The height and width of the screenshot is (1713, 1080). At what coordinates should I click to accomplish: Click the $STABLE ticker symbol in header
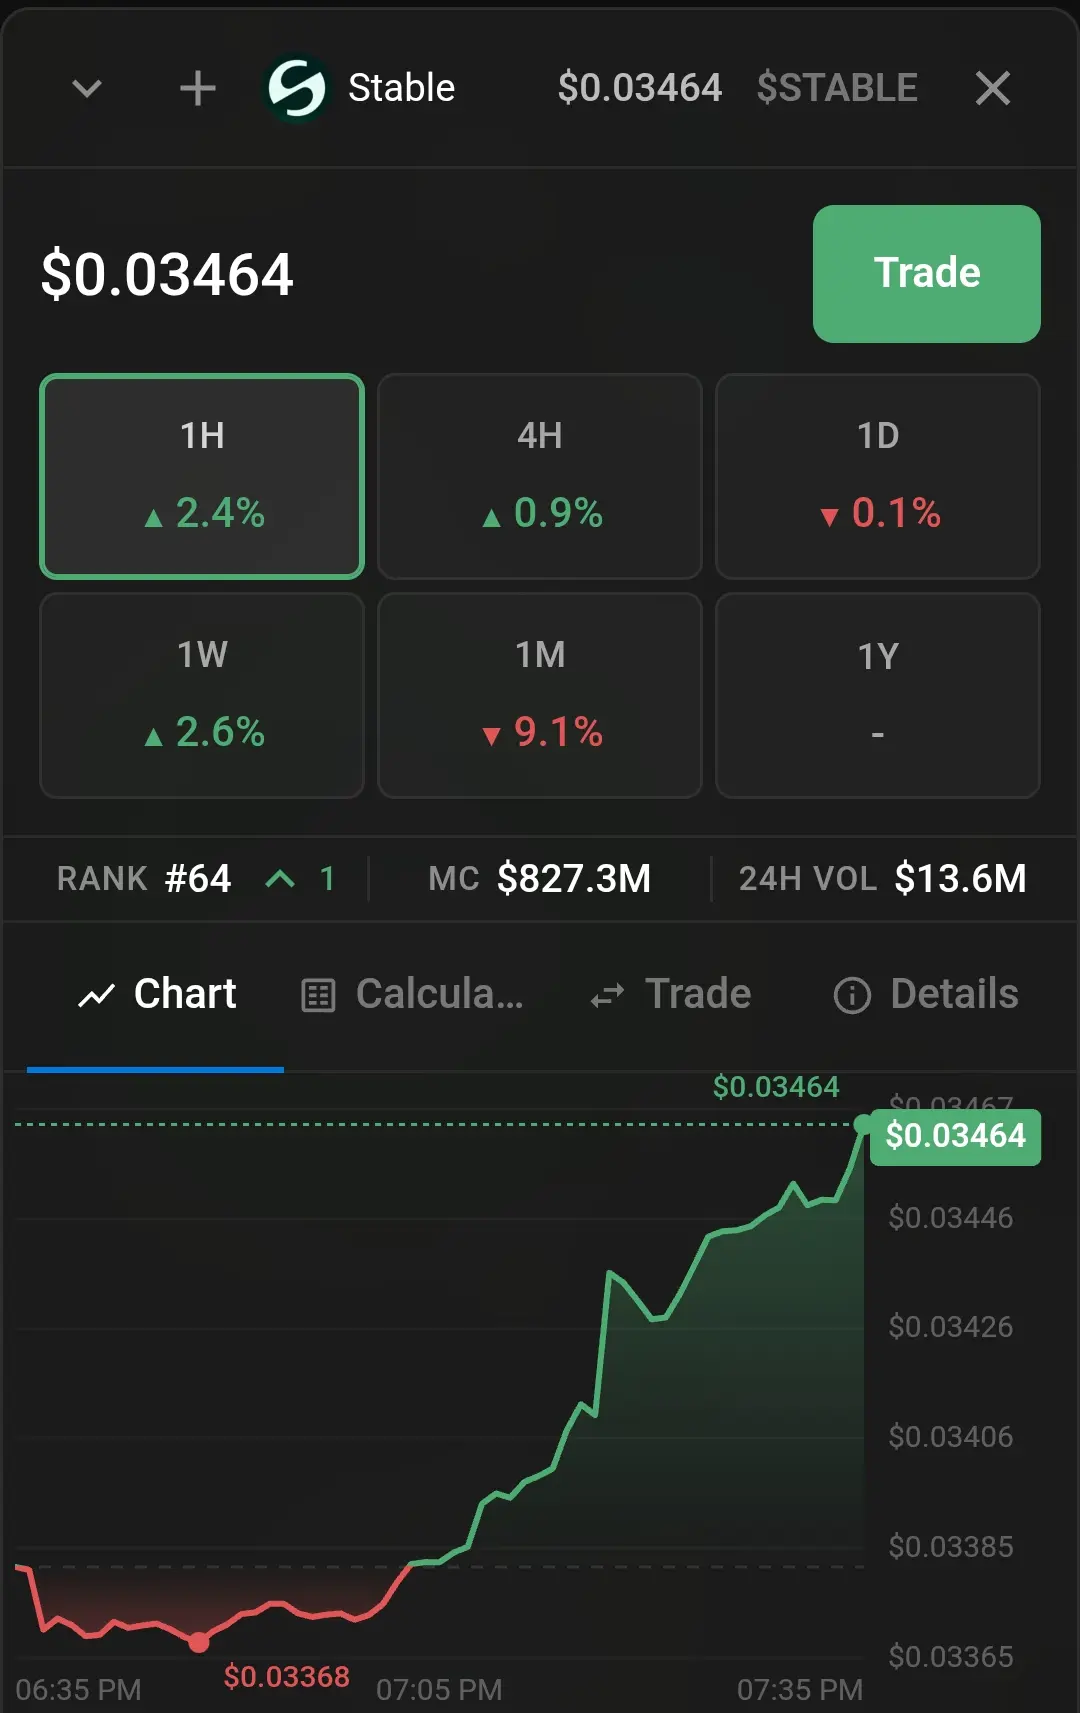[837, 88]
